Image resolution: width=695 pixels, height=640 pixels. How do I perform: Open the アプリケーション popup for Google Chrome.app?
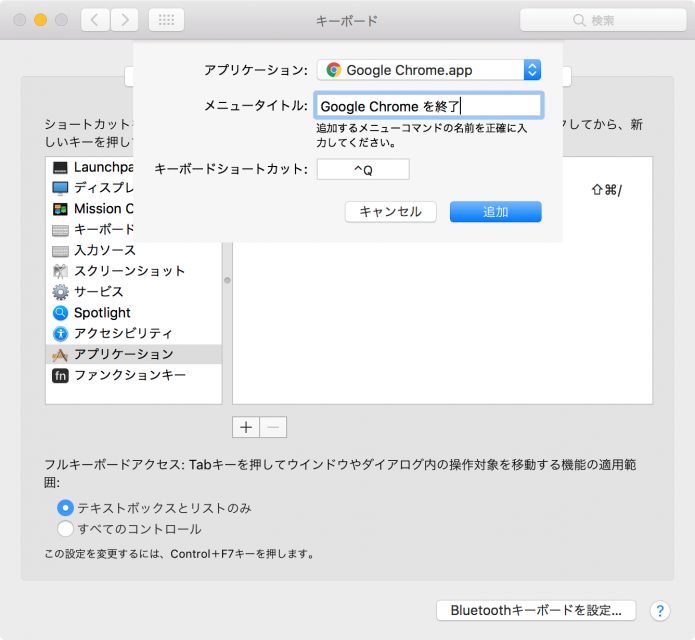point(429,70)
